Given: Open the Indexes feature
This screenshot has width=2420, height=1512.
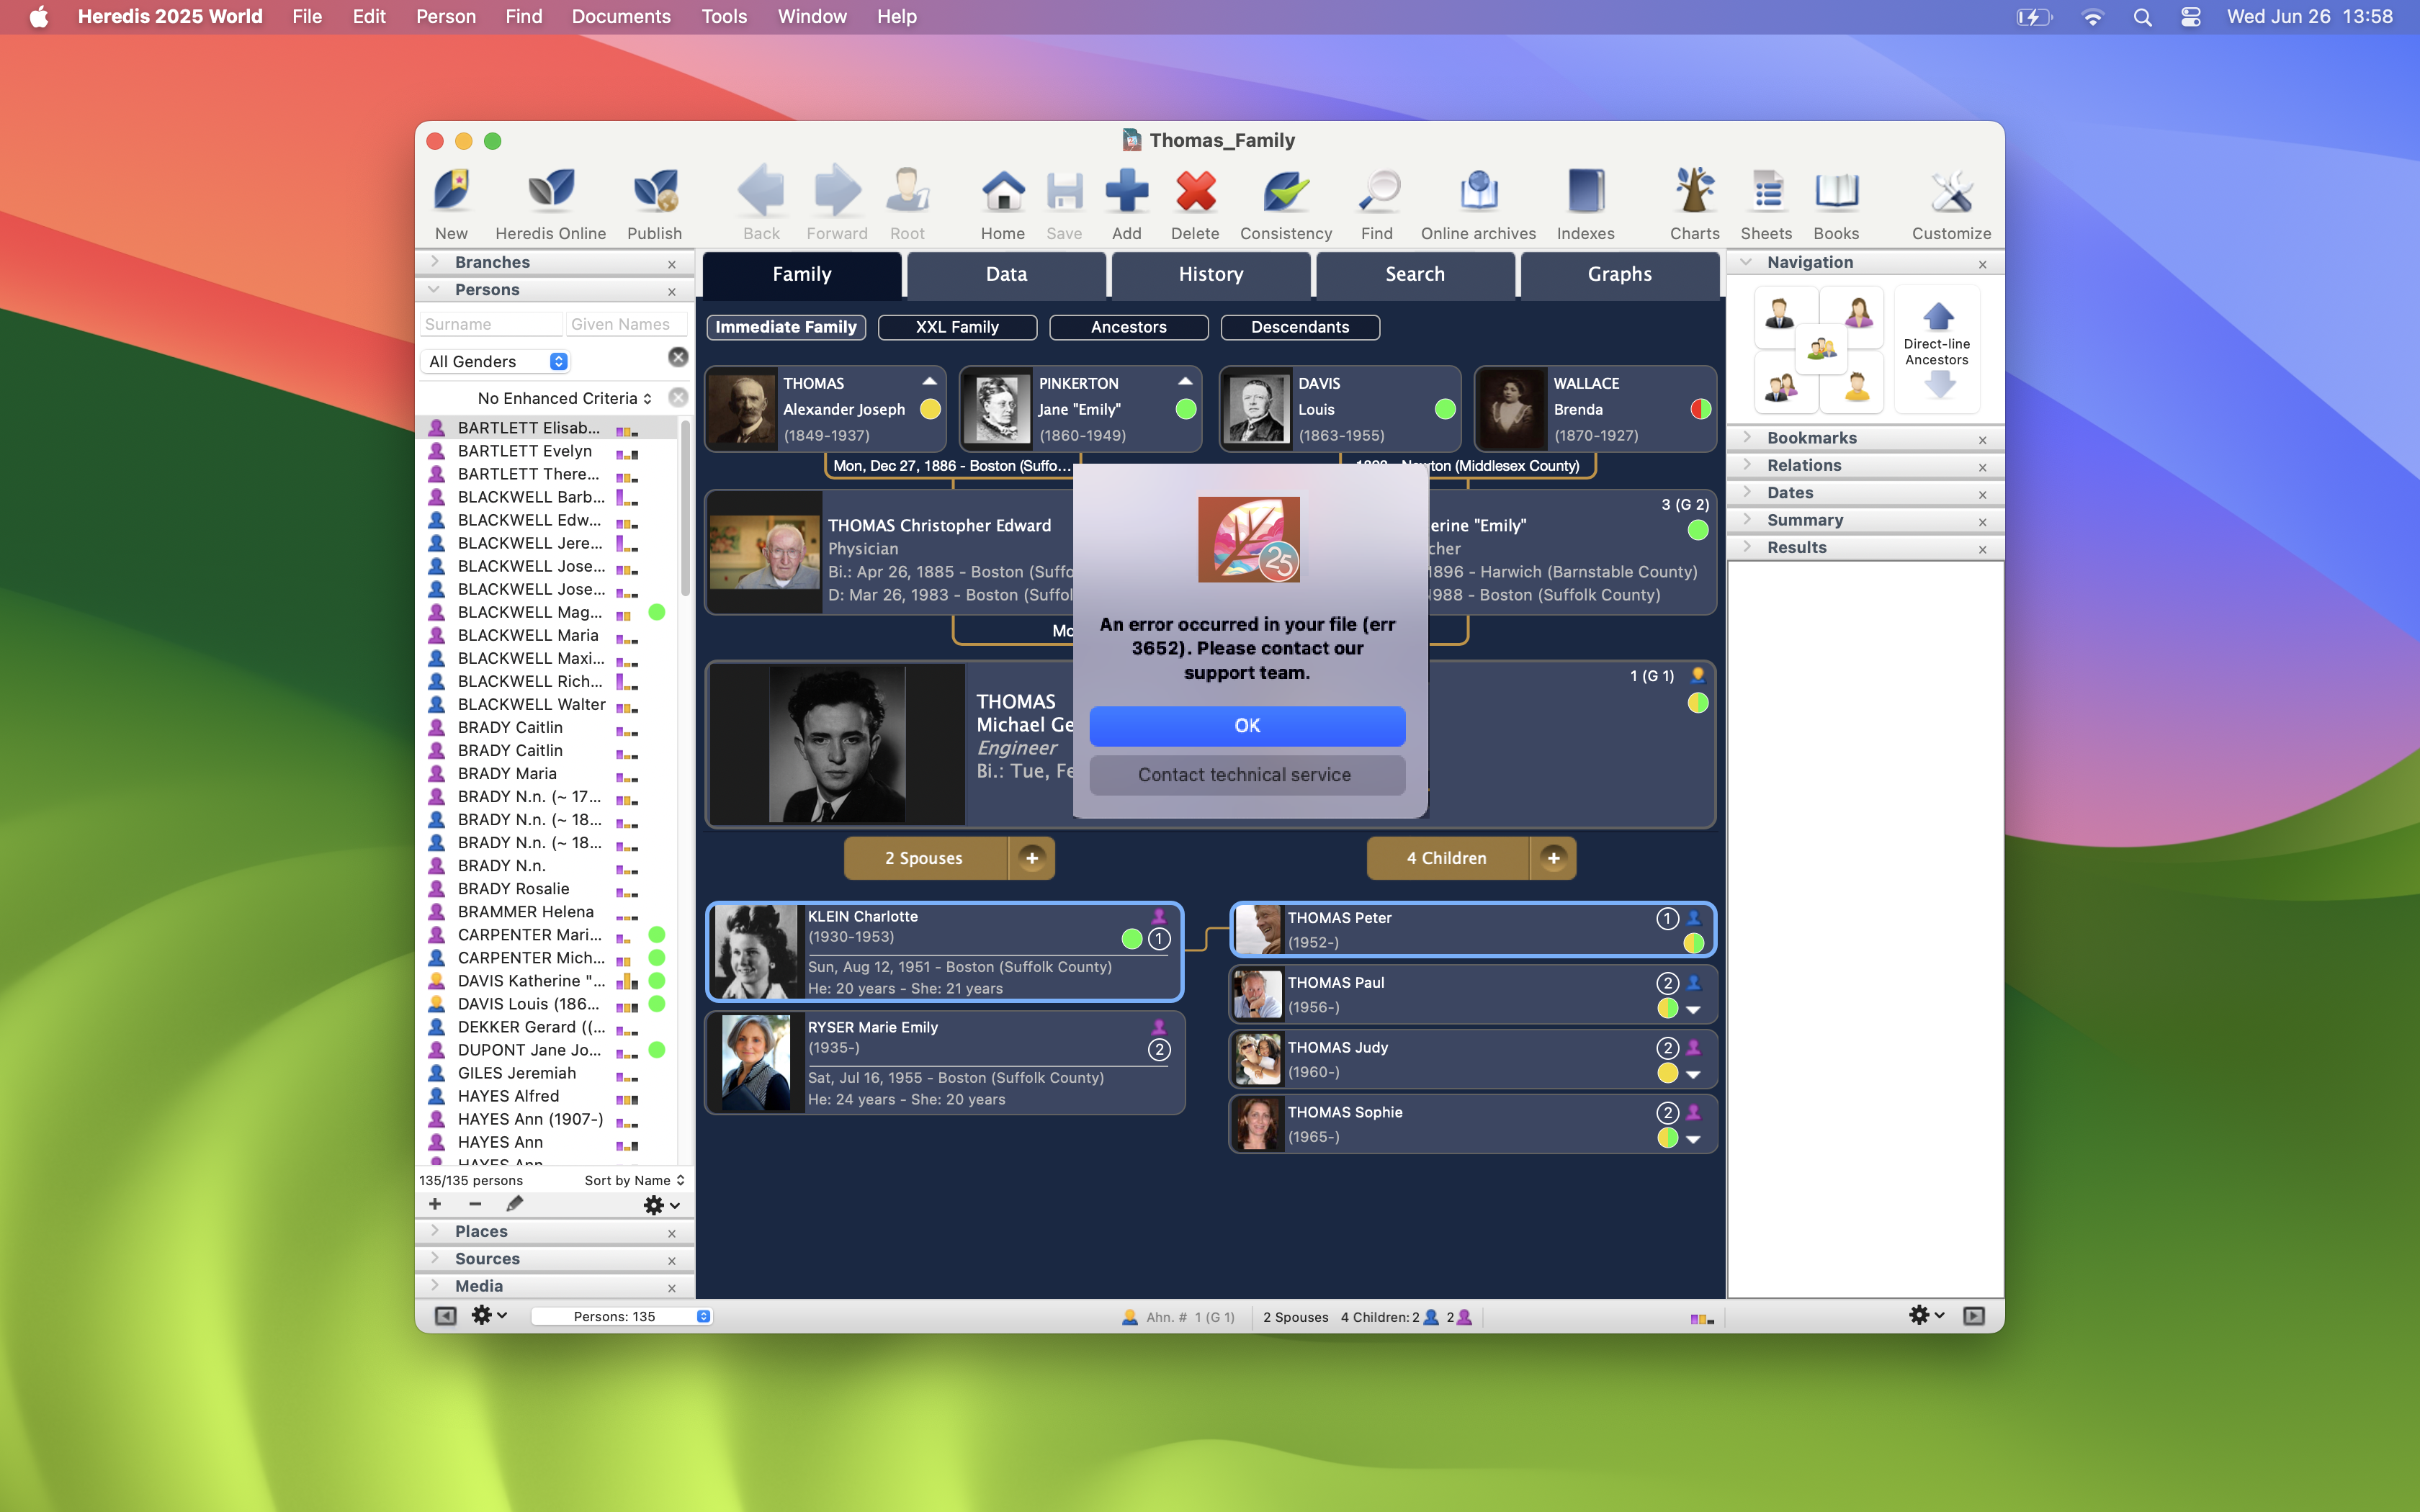Looking at the screenshot, I should point(1585,200).
